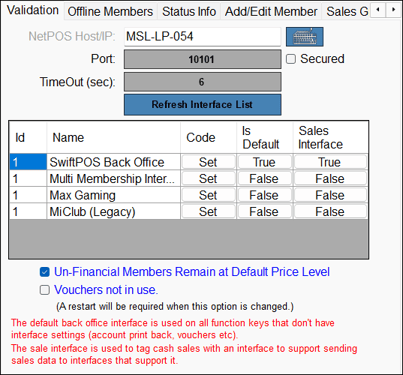Image resolution: width=403 pixels, height=375 pixels.
Task: Select the MiClub (Legacy) name cell
Action: (114, 211)
